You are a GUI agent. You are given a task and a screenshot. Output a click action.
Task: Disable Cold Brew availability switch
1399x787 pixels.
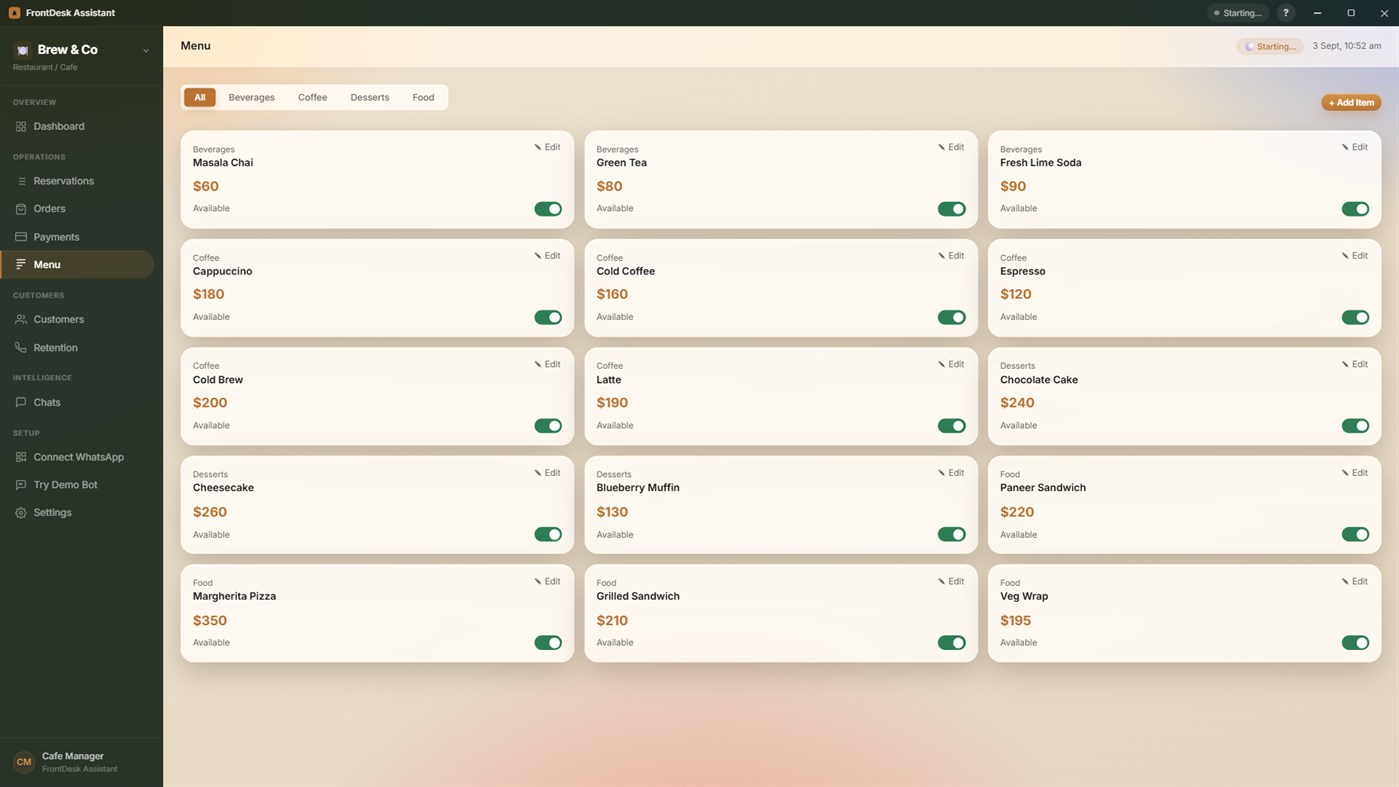click(x=548, y=426)
